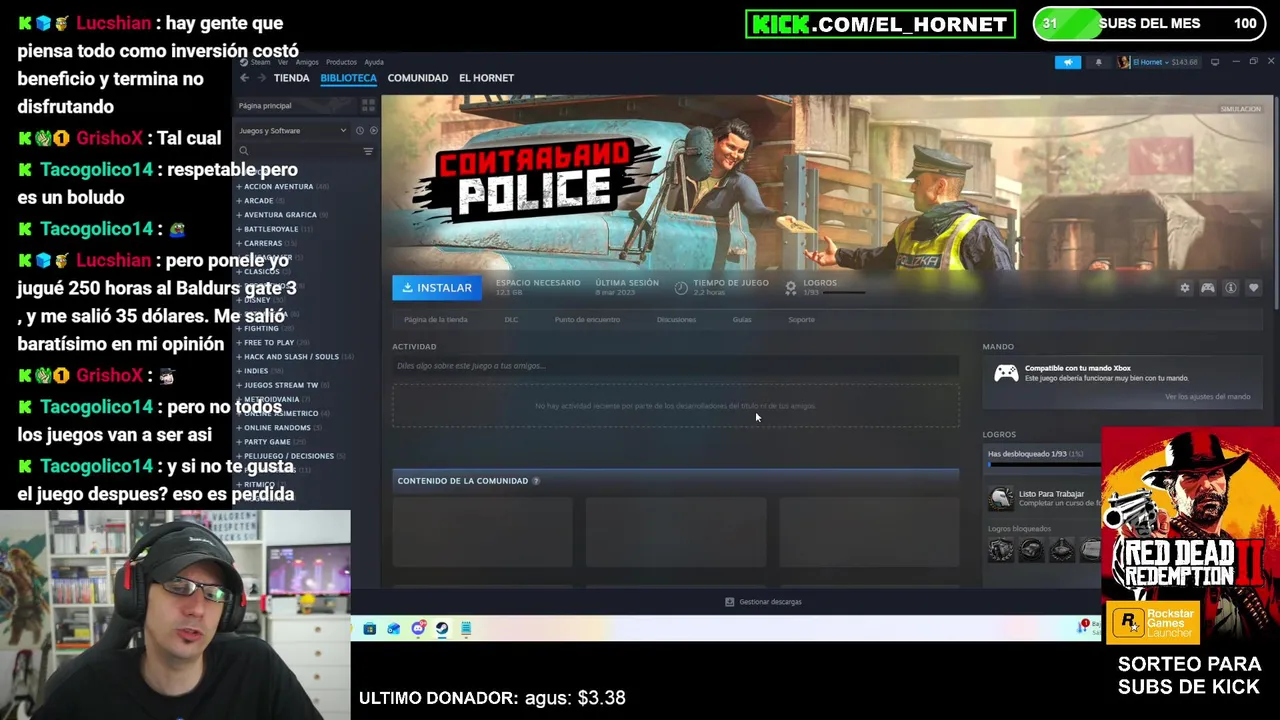The width and height of the screenshot is (1280, 720).
Task: Open the Juegos y Software dropdown
Action: point(292,131)
